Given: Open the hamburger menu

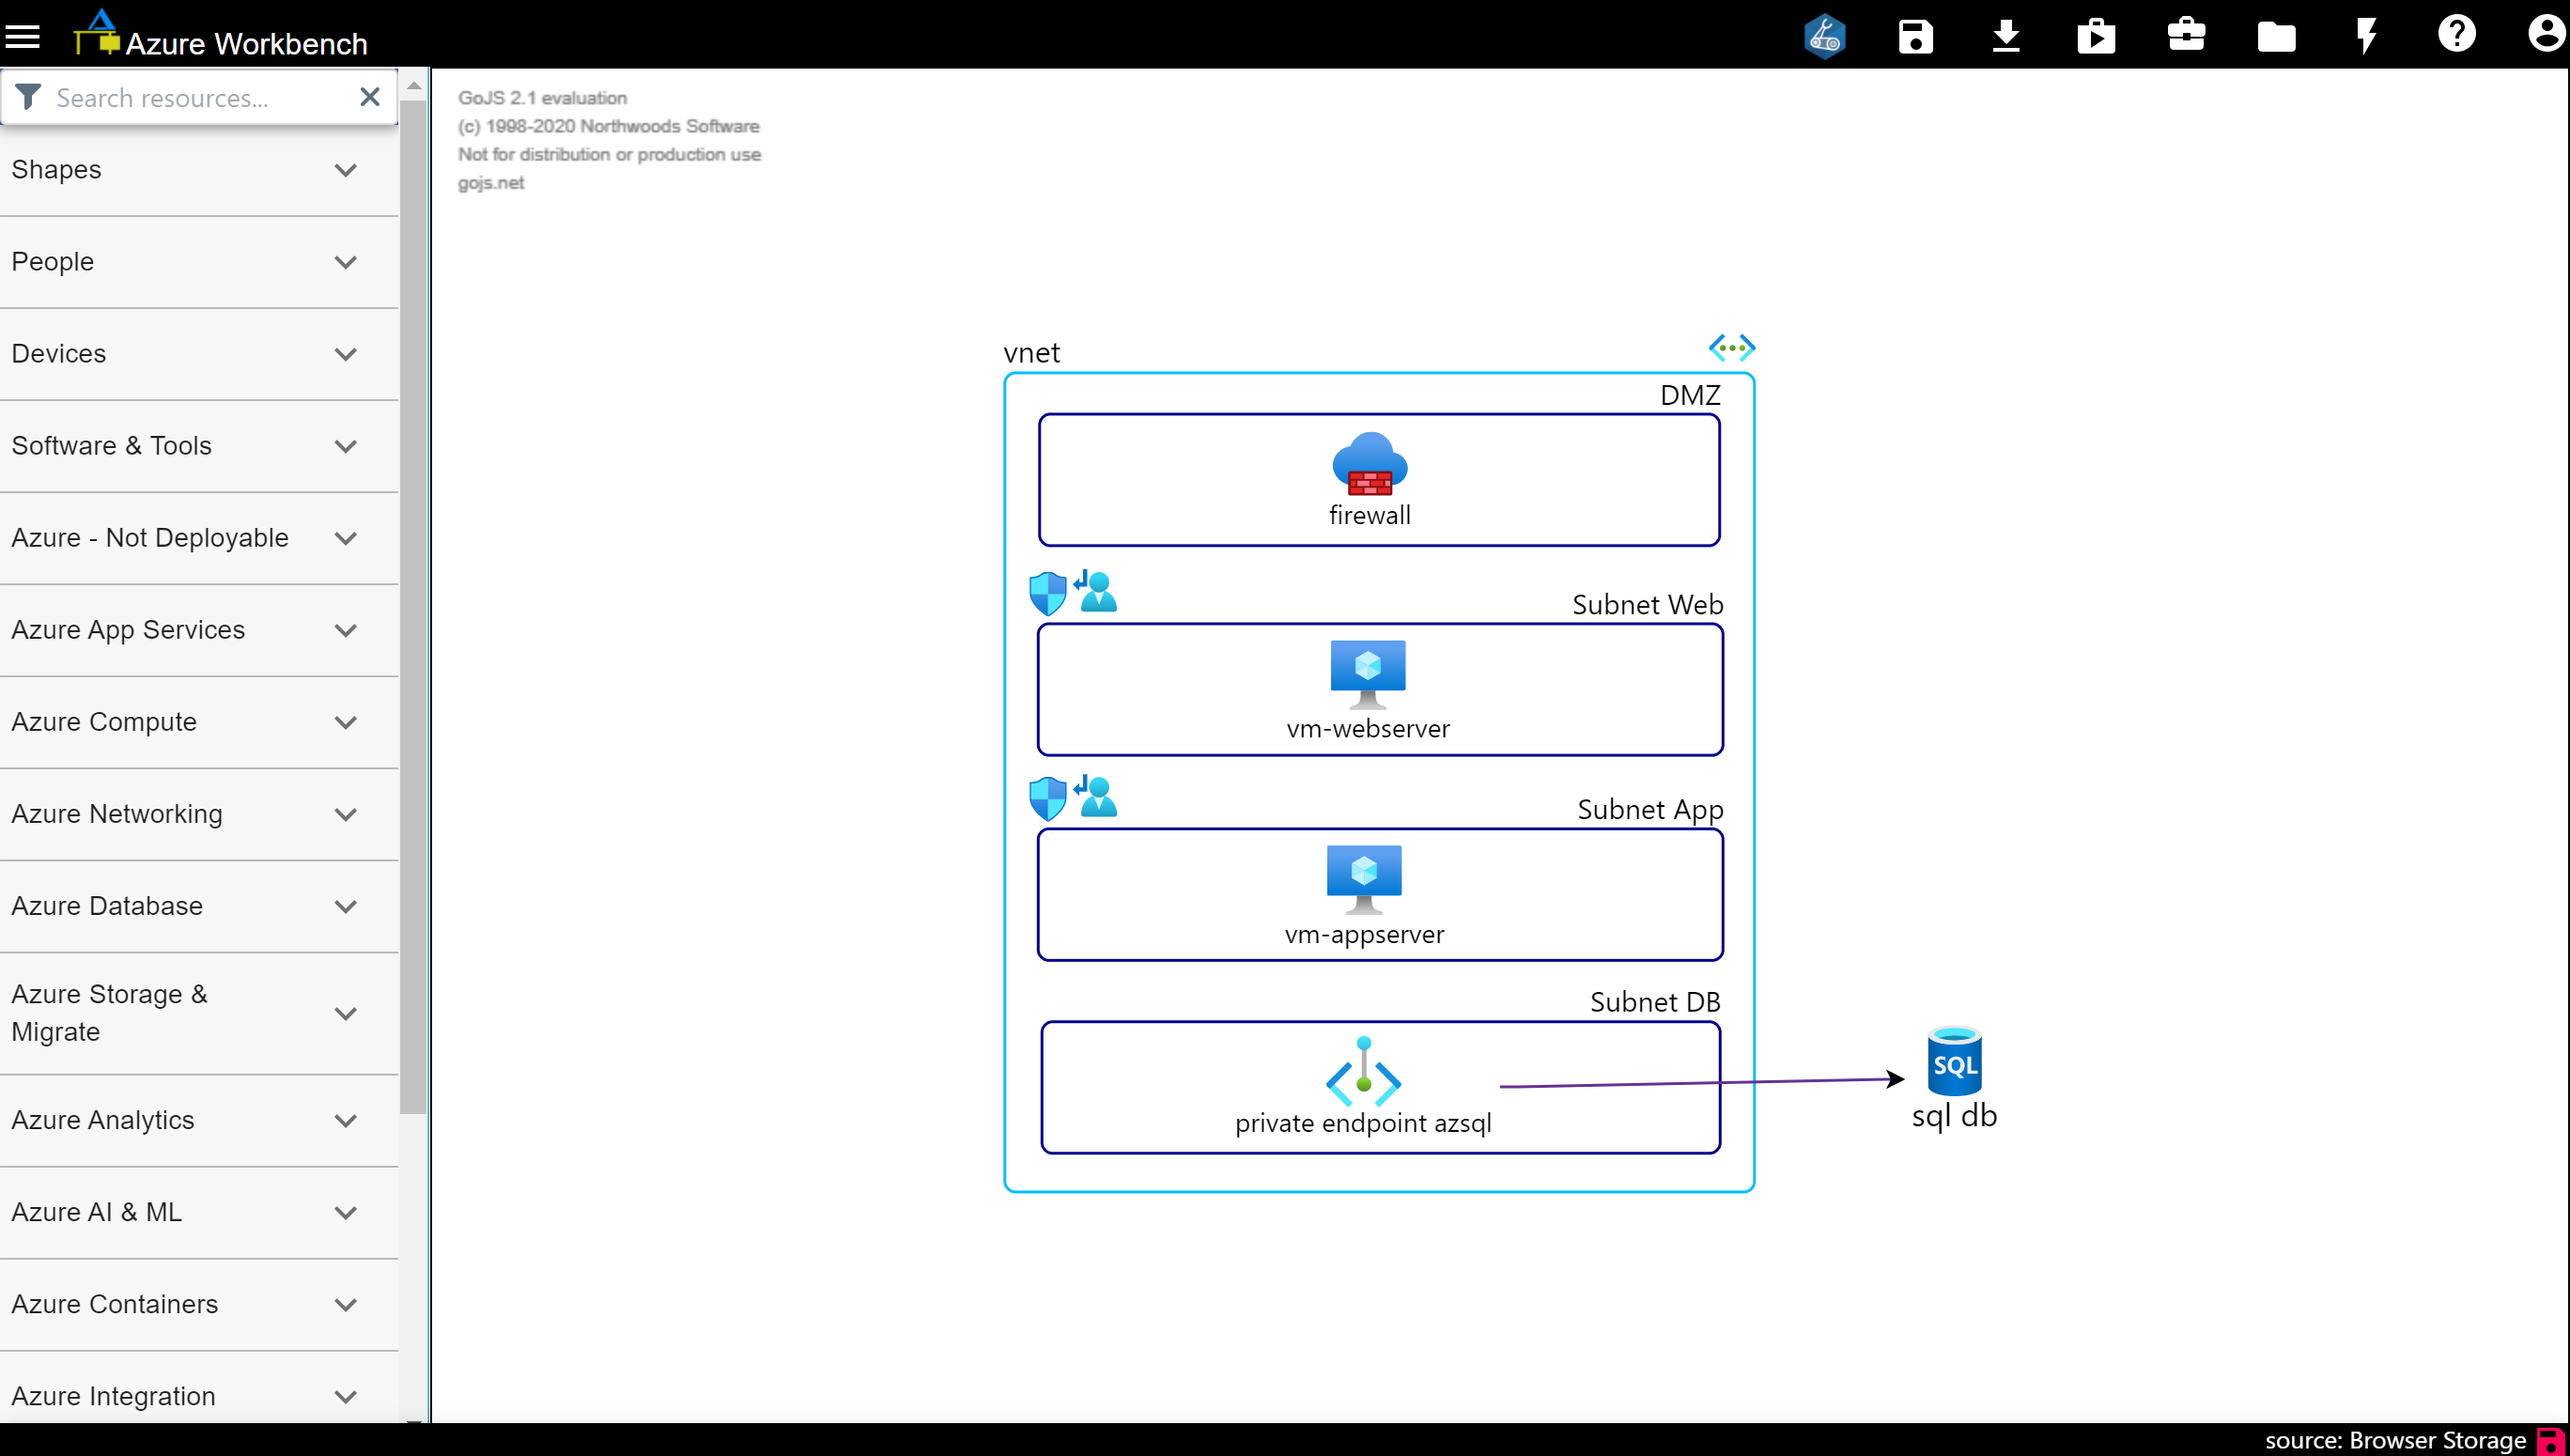Looking at the screenshot, I should pyautogui.click(x=23, y=37).
